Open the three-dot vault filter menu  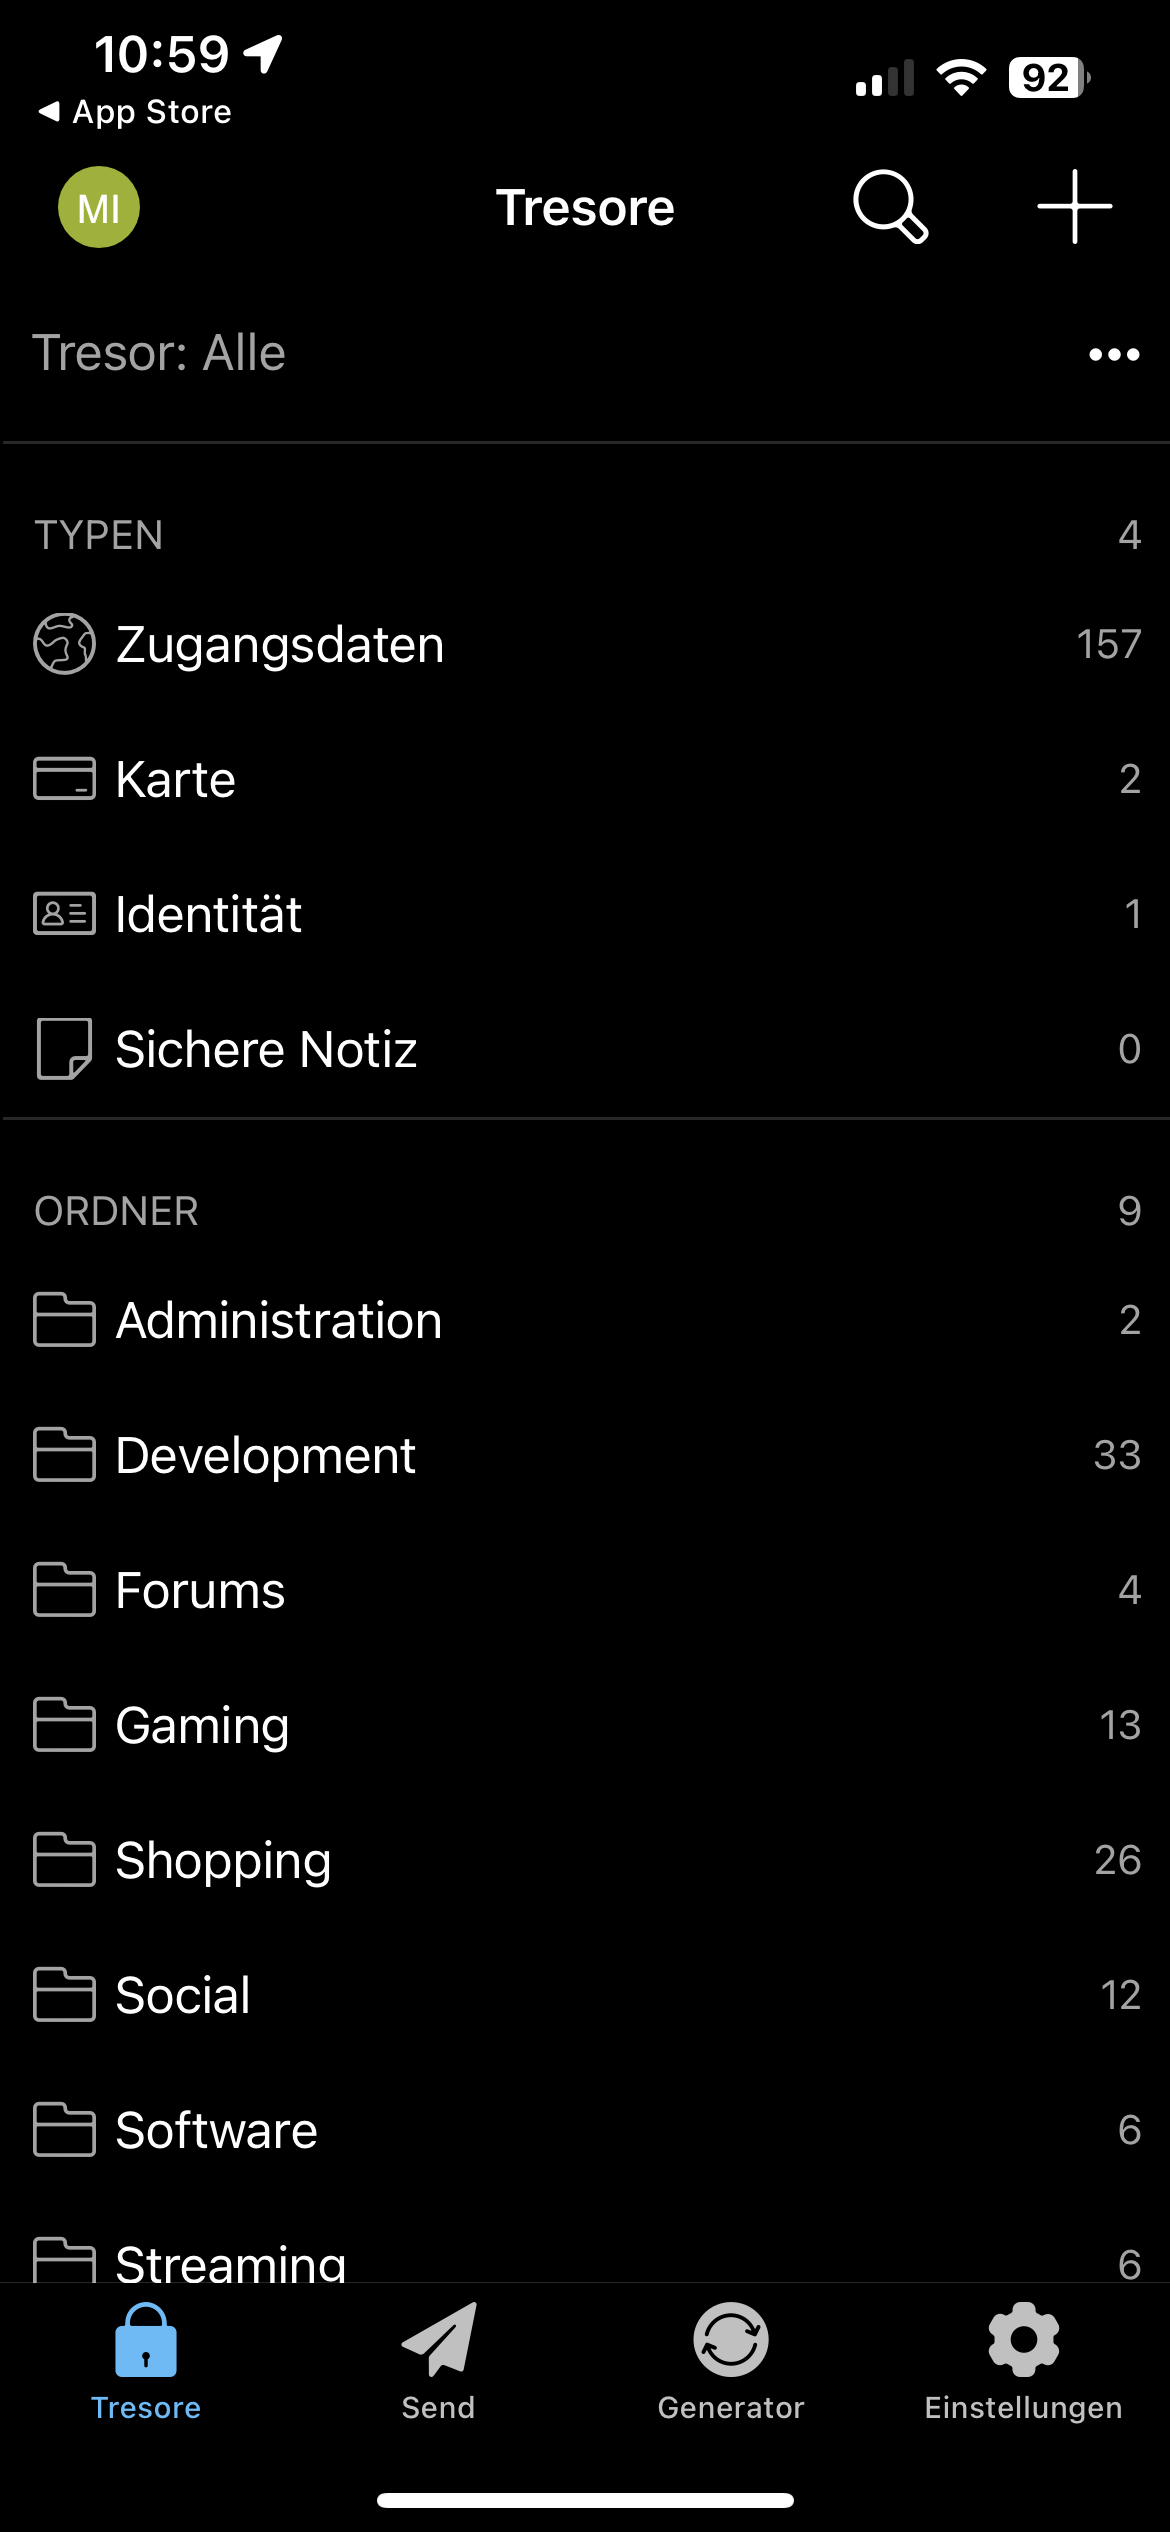pos(1113,354)
